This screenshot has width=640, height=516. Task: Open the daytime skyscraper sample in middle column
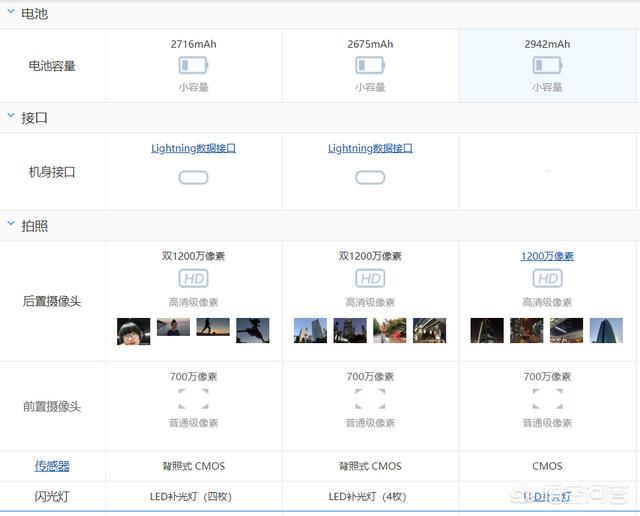pyautogui.click(x=310, y=330)
